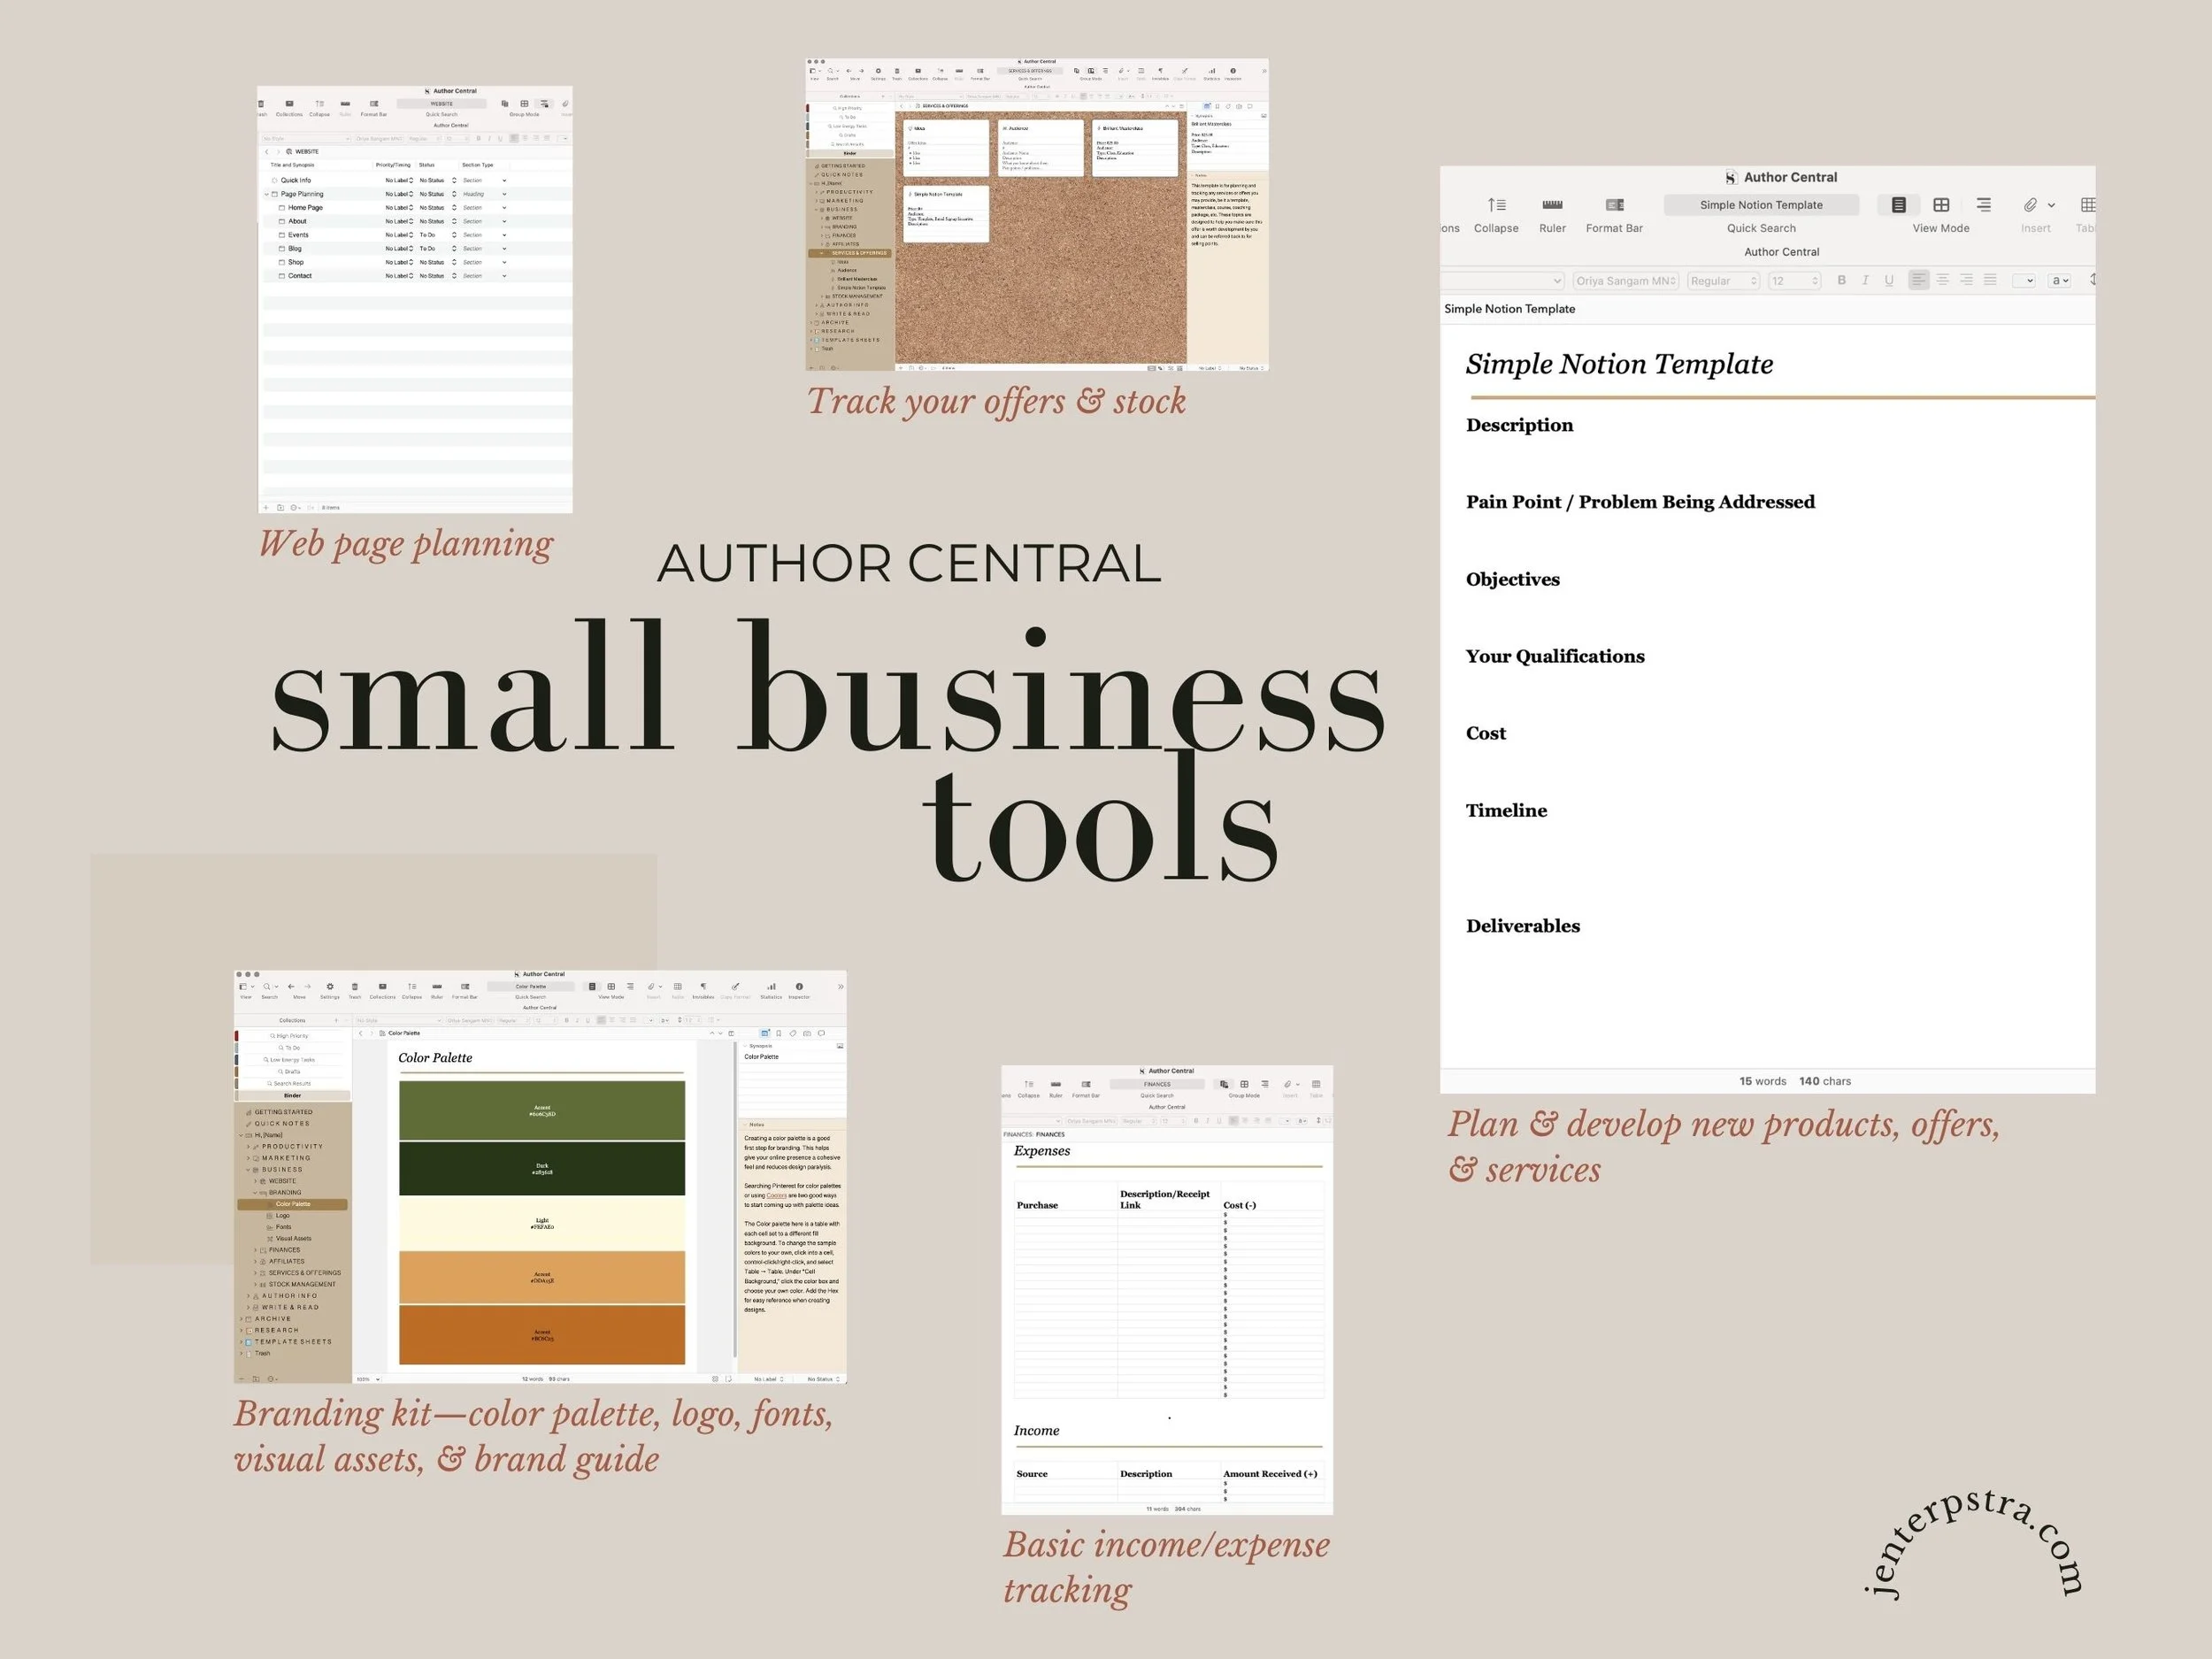This screenshot has height=1659, width=2212.
Task: Open the Section Type dropdown for Home Page
Action: [x=505, y=208]
